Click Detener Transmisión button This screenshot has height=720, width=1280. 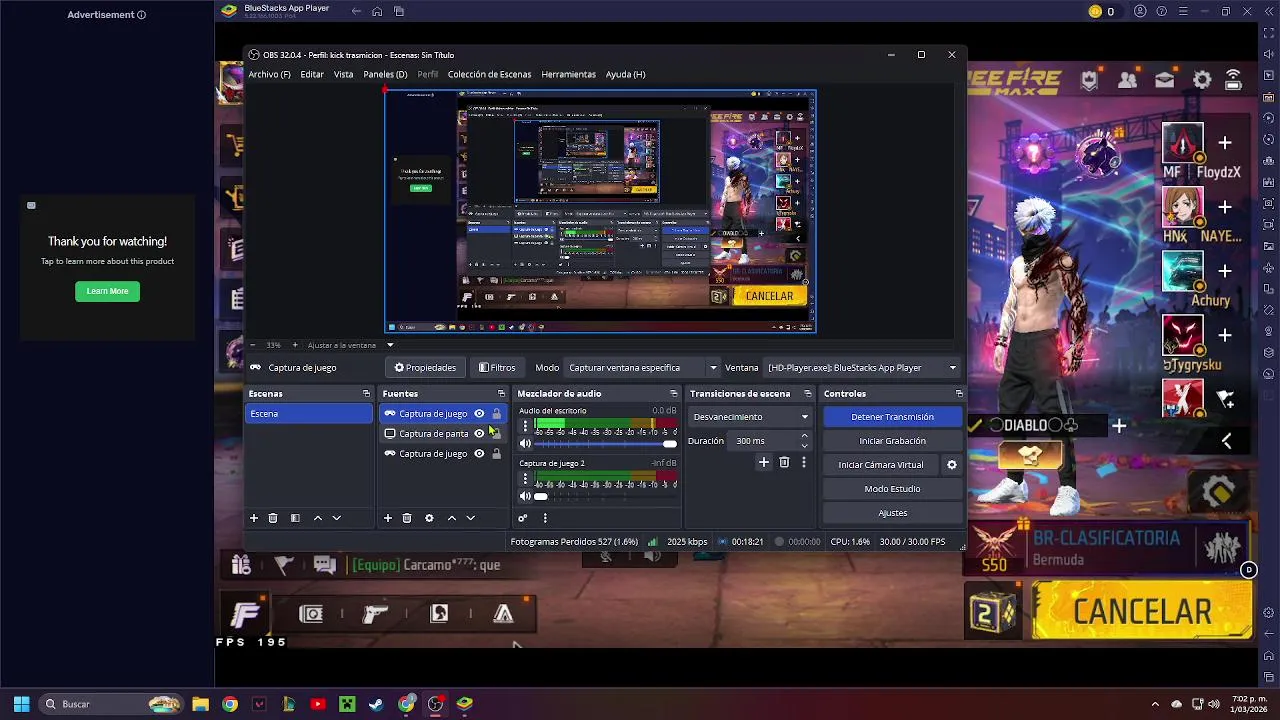892,417
